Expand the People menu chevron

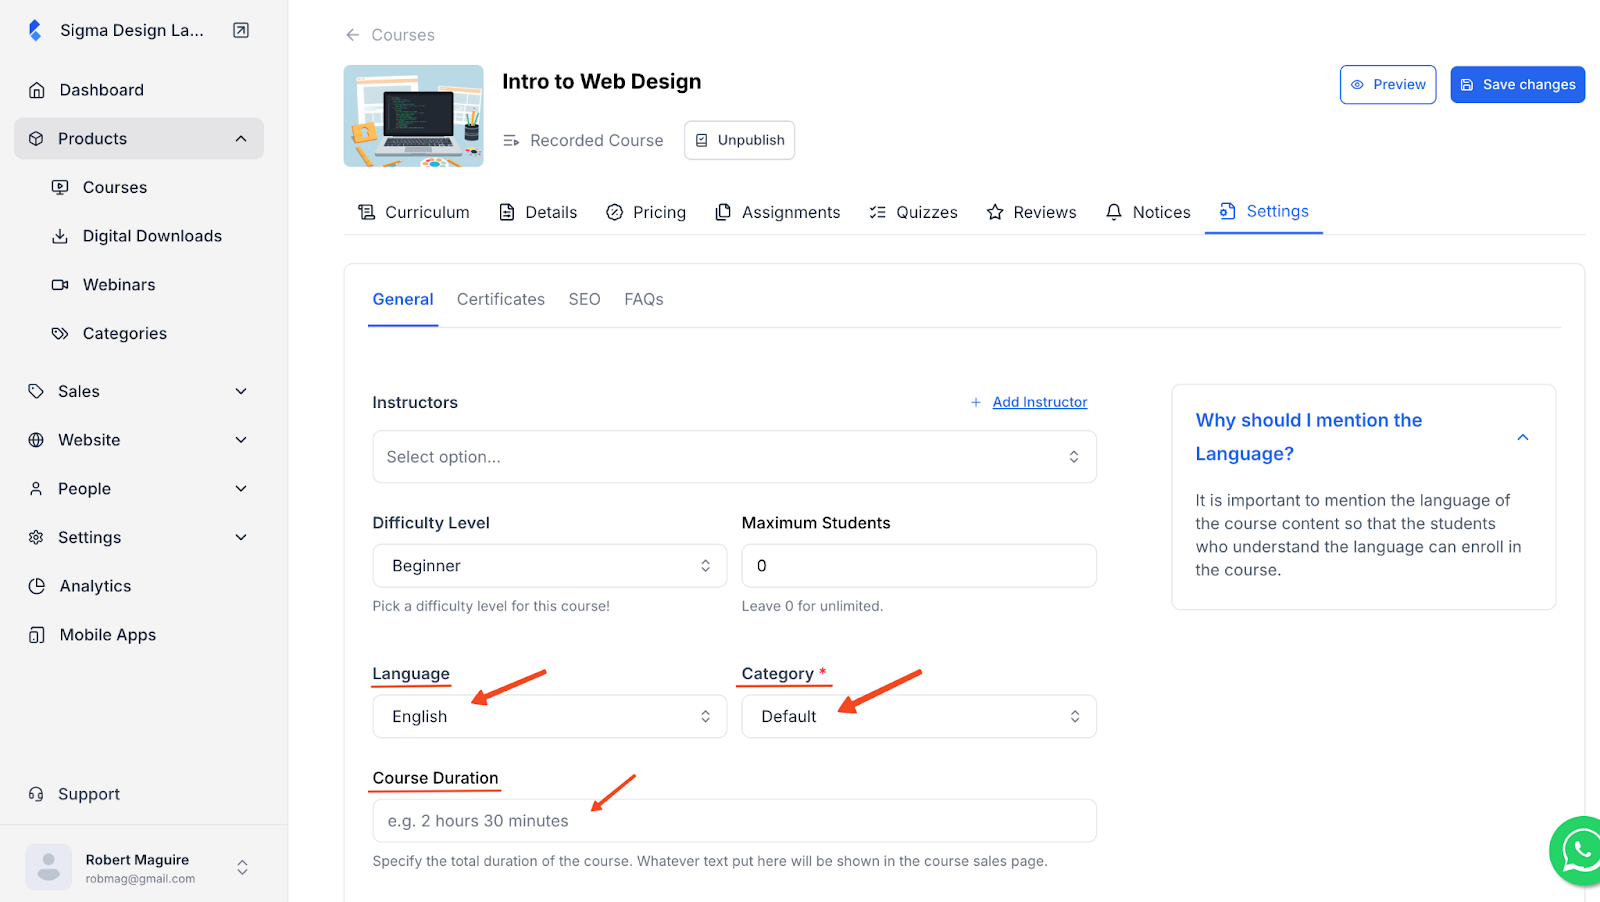click(241, 489)
